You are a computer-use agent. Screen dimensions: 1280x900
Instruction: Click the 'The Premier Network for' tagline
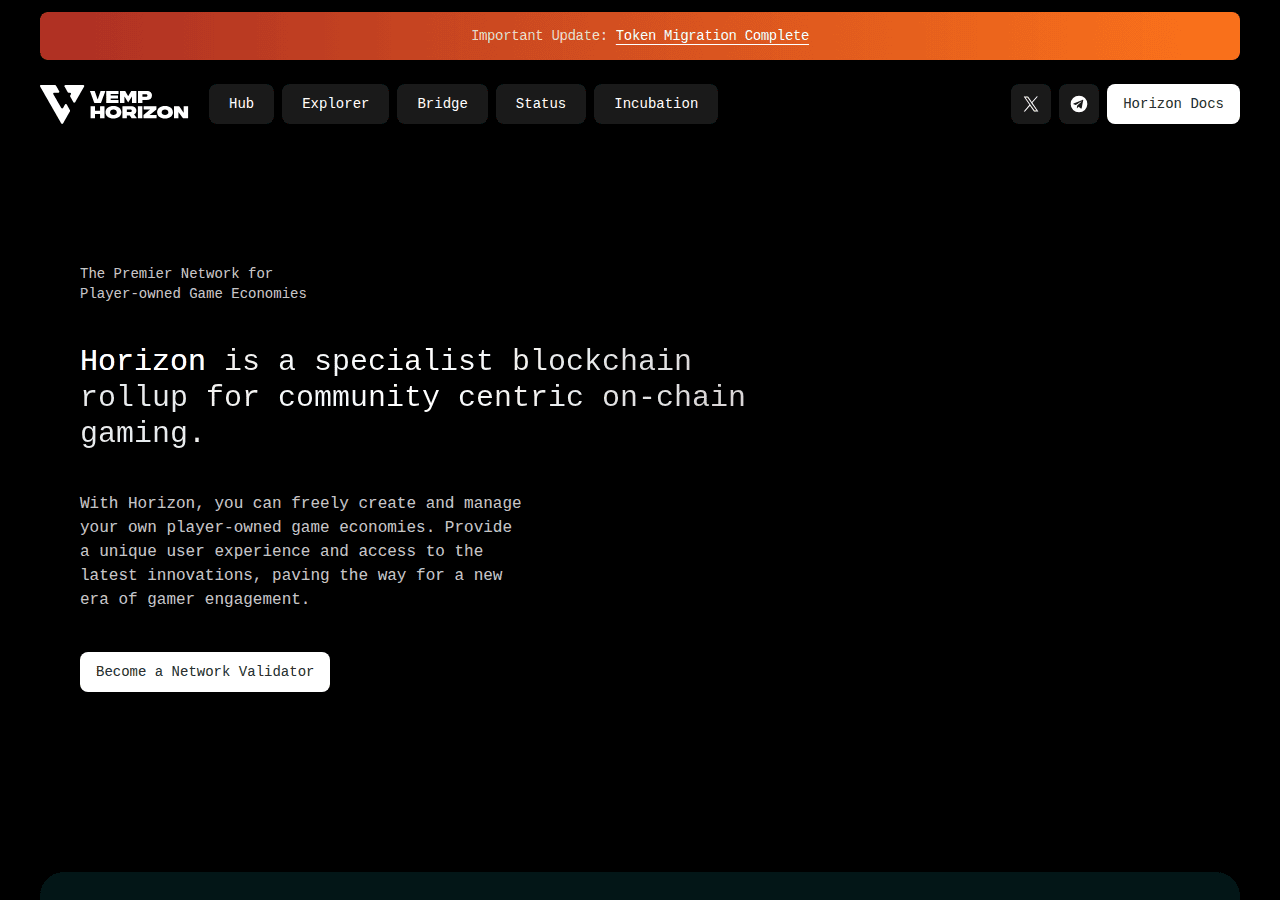point(176,274)
